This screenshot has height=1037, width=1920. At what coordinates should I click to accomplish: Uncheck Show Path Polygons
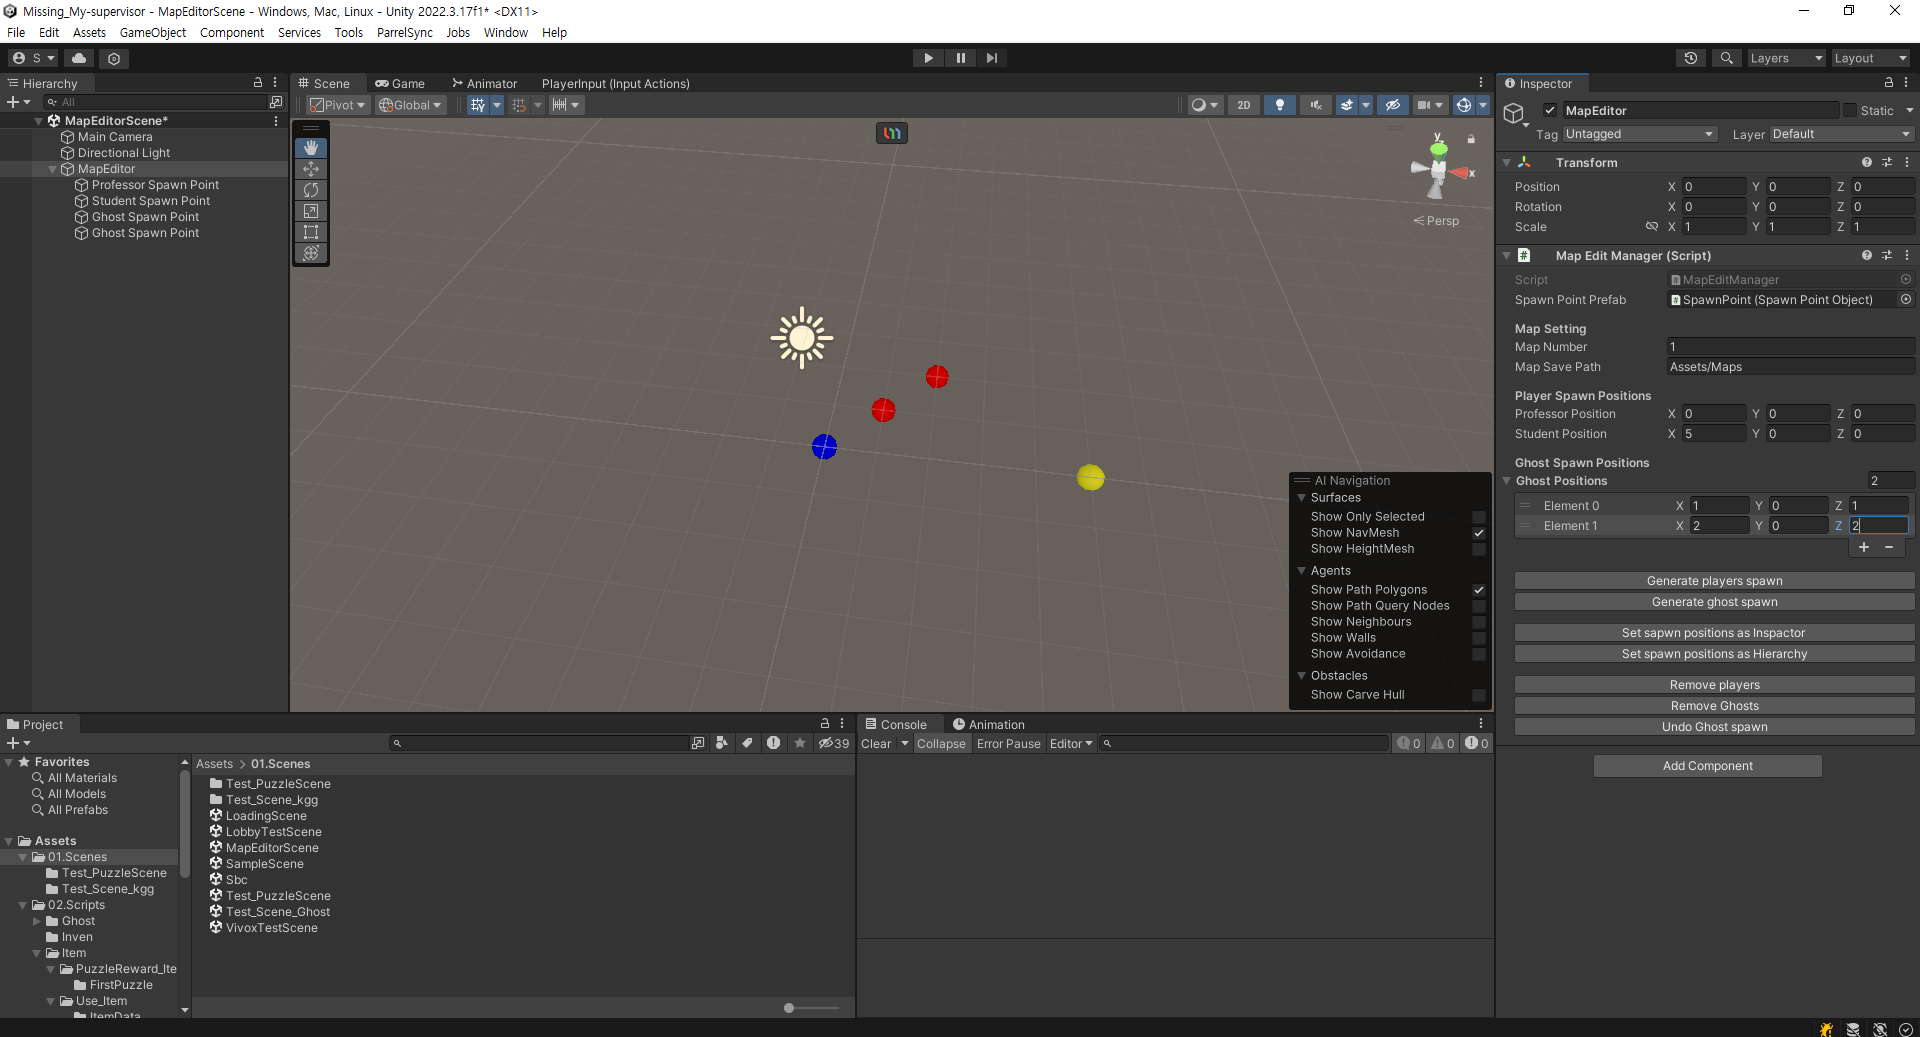(1479, 590)
